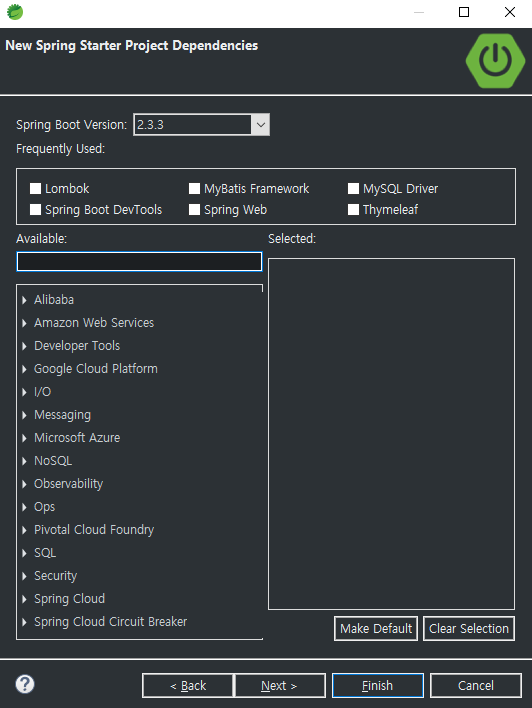Close the dialog with the X button

pos(510,12)
